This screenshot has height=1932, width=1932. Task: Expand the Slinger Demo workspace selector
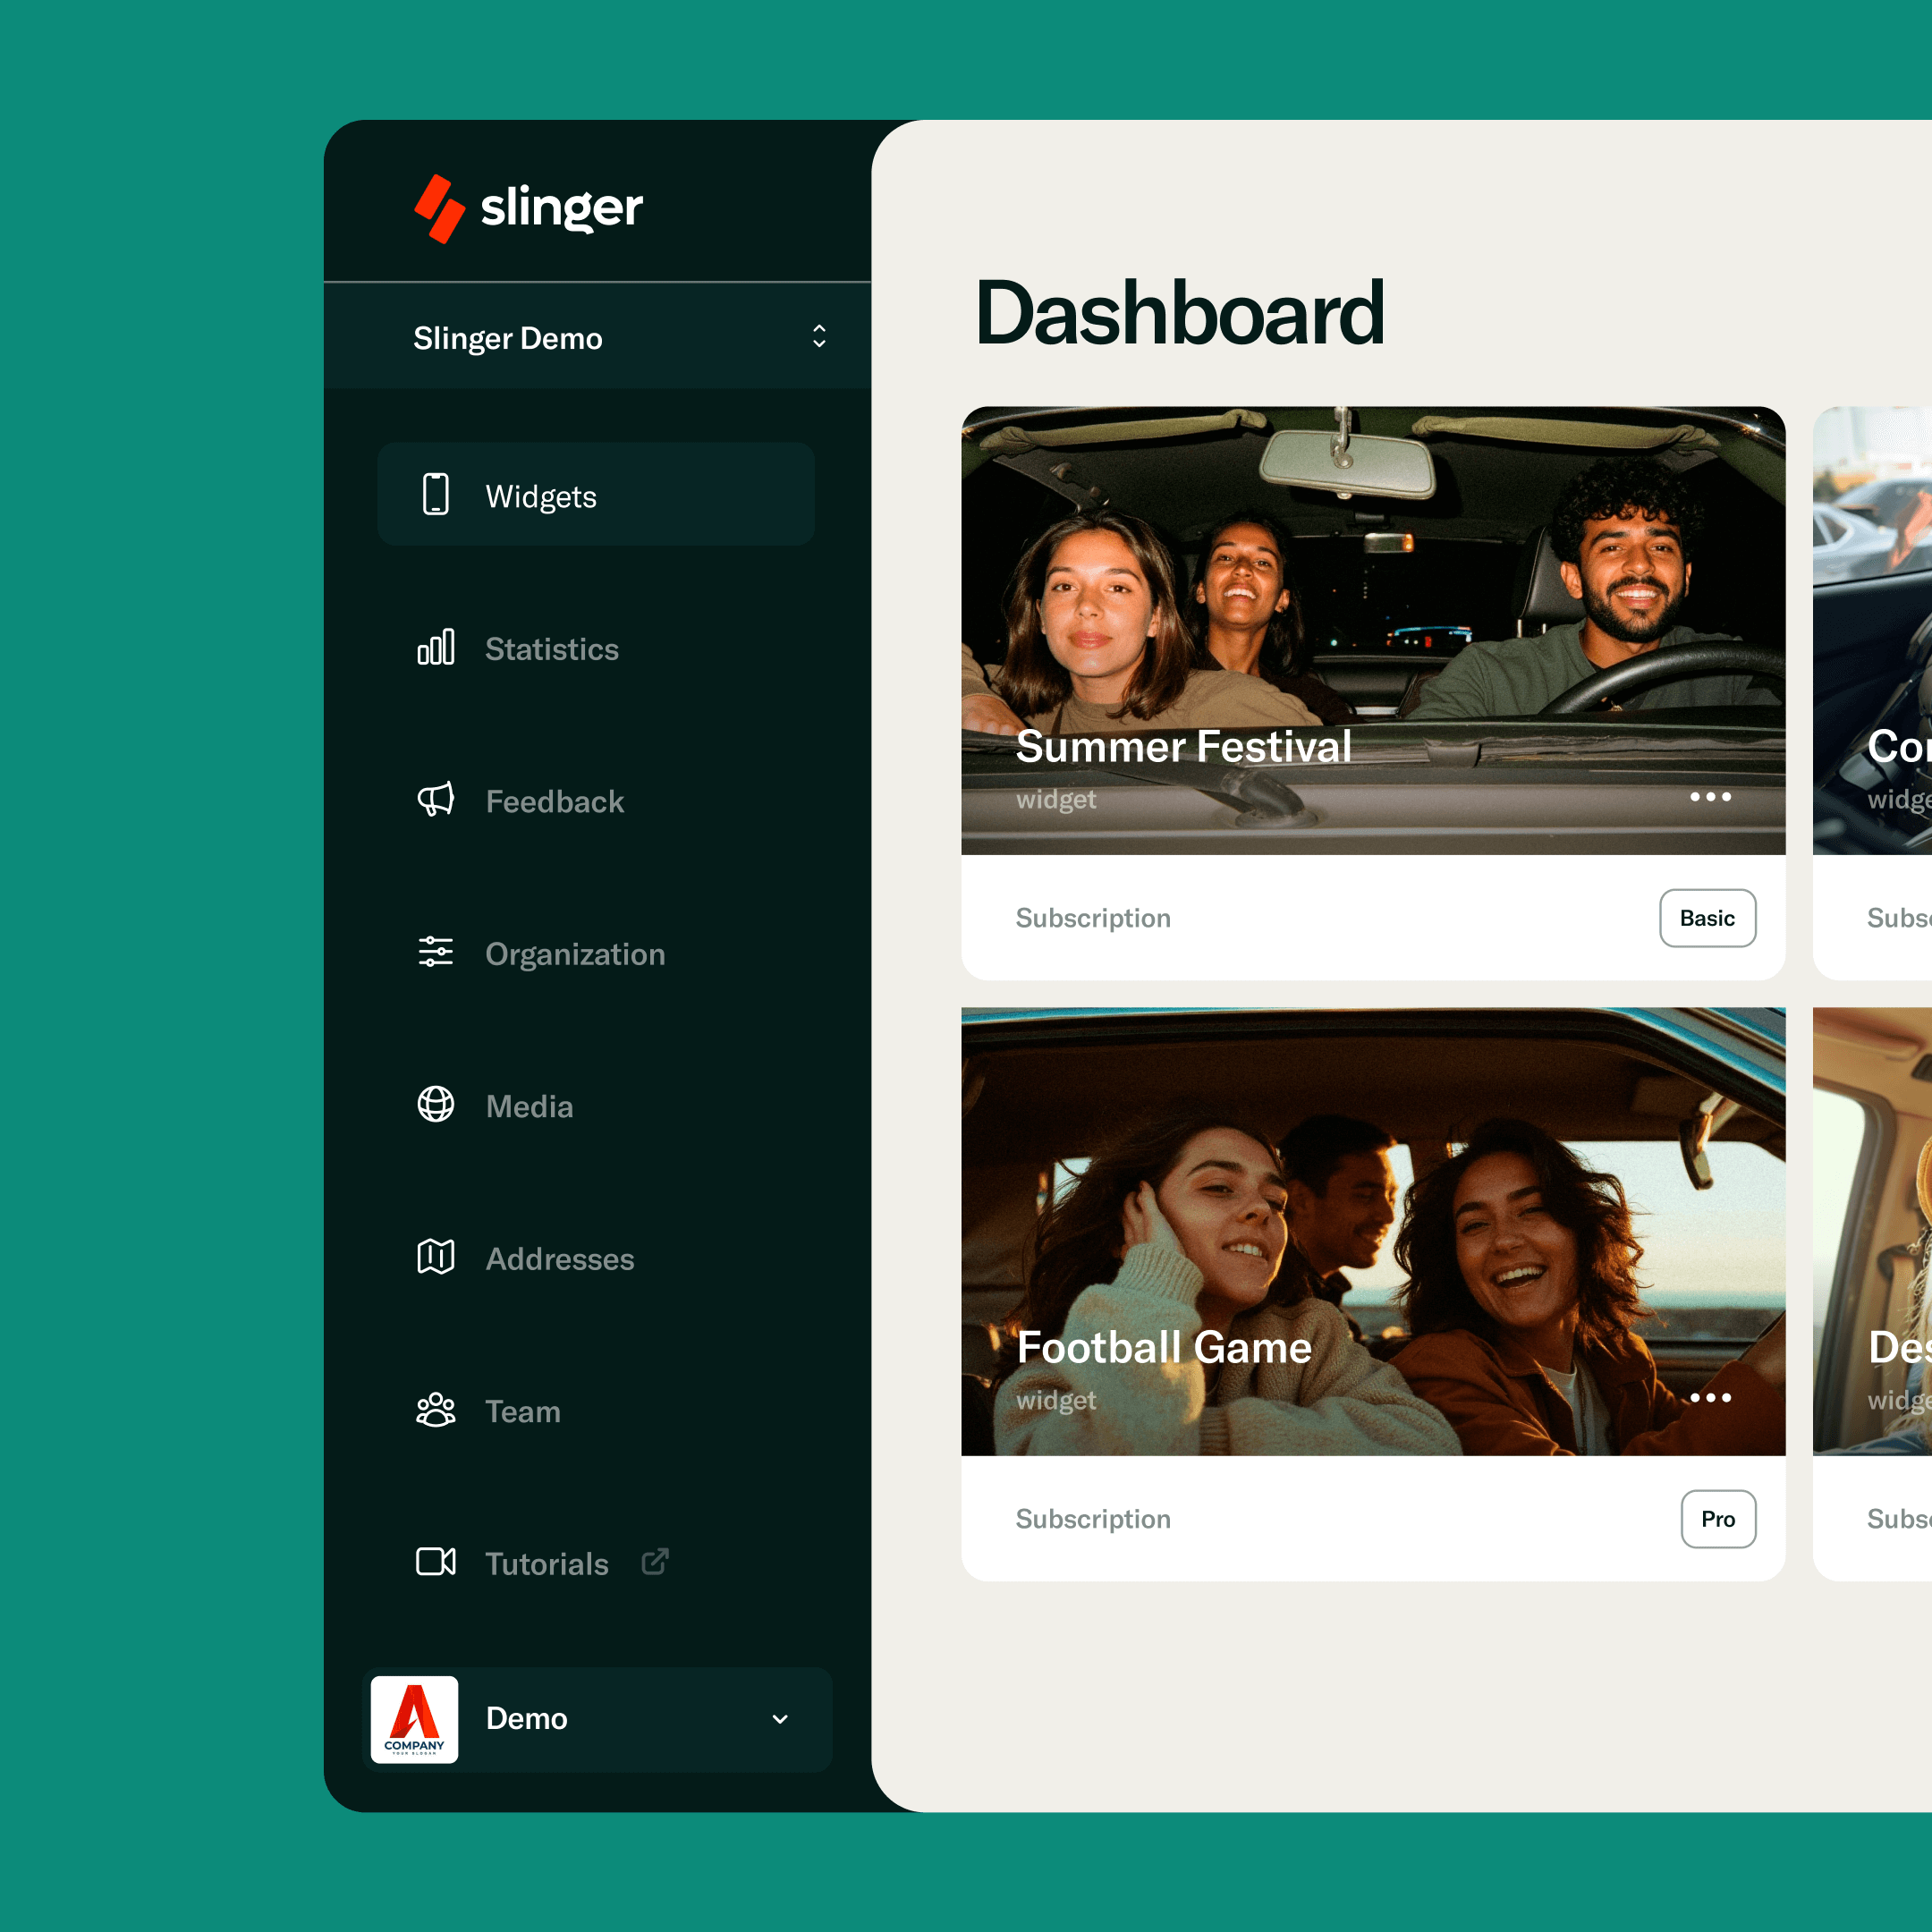819,337
